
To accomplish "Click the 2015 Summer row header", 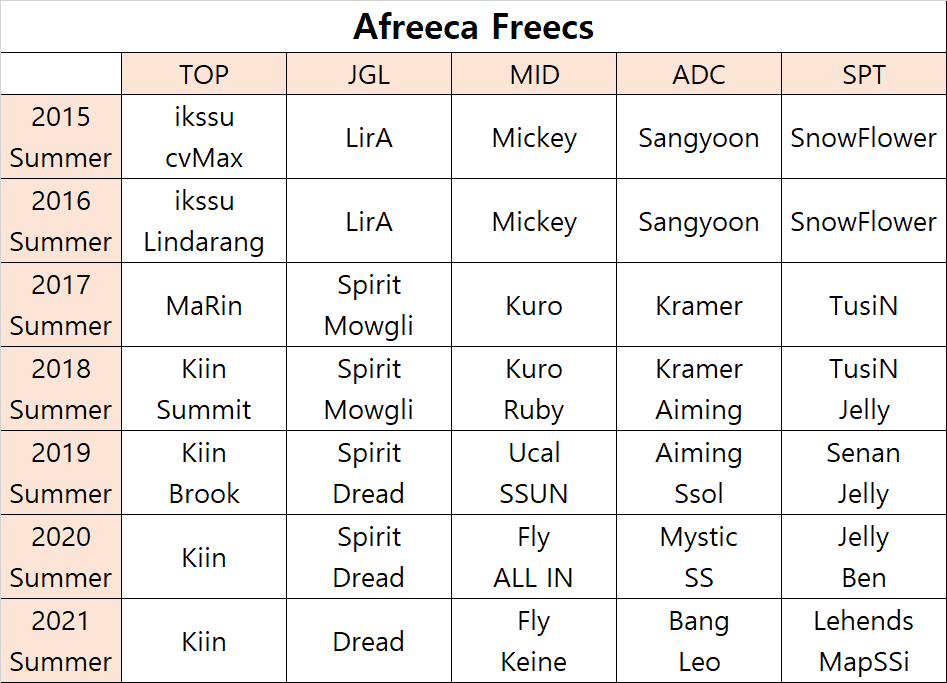I will 61,137.
